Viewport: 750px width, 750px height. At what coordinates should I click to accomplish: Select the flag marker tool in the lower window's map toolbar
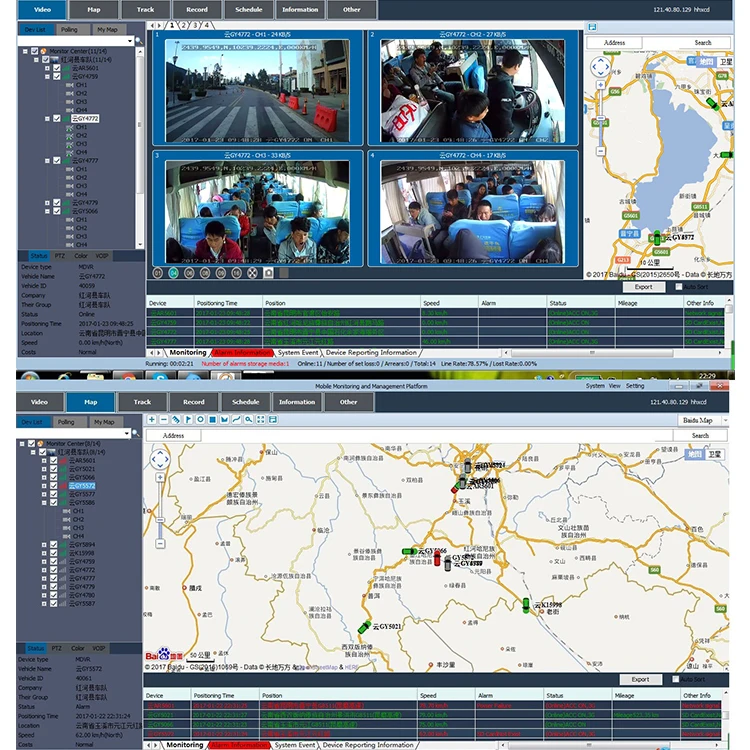point(188,419)
